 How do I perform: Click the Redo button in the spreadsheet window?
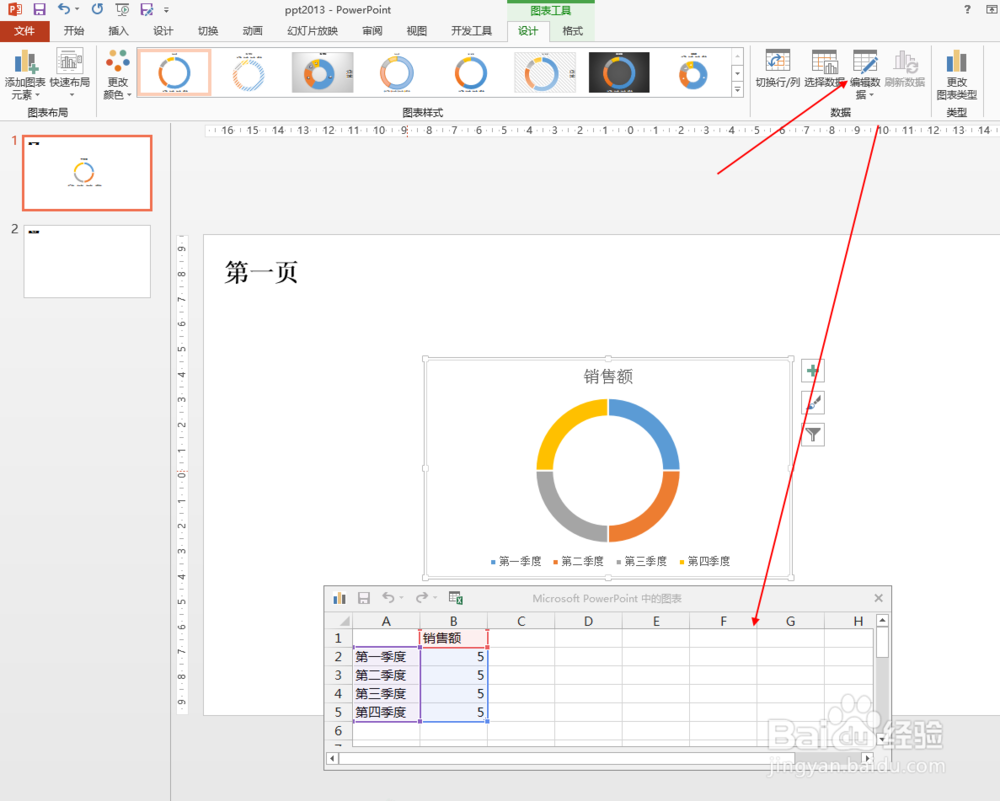[x=422, y=597]
